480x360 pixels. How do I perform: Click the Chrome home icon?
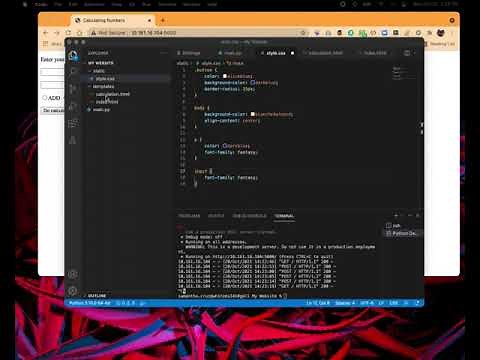80,33
